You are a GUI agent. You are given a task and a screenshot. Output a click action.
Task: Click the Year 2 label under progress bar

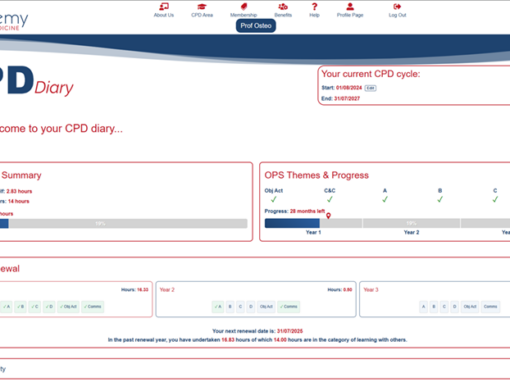tap(411, 232)
